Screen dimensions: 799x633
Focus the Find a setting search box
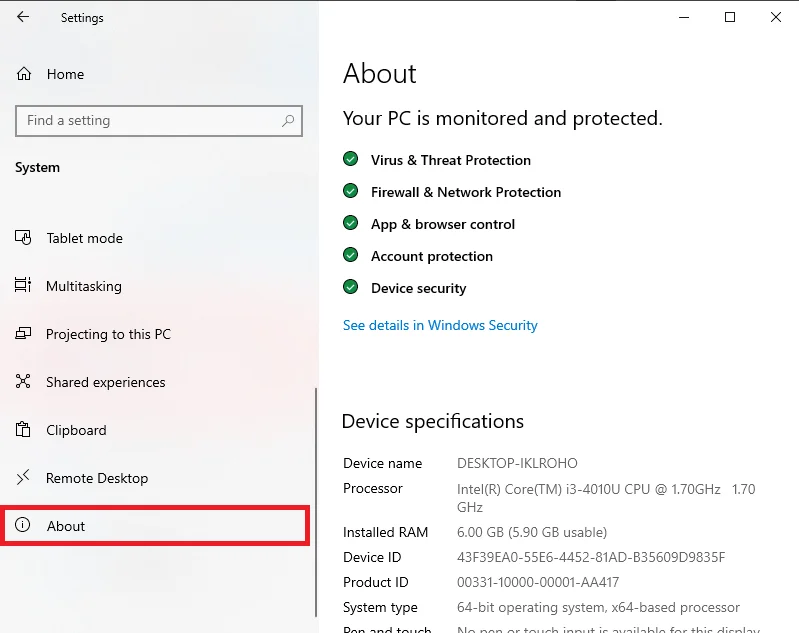[x=159, y=121]
